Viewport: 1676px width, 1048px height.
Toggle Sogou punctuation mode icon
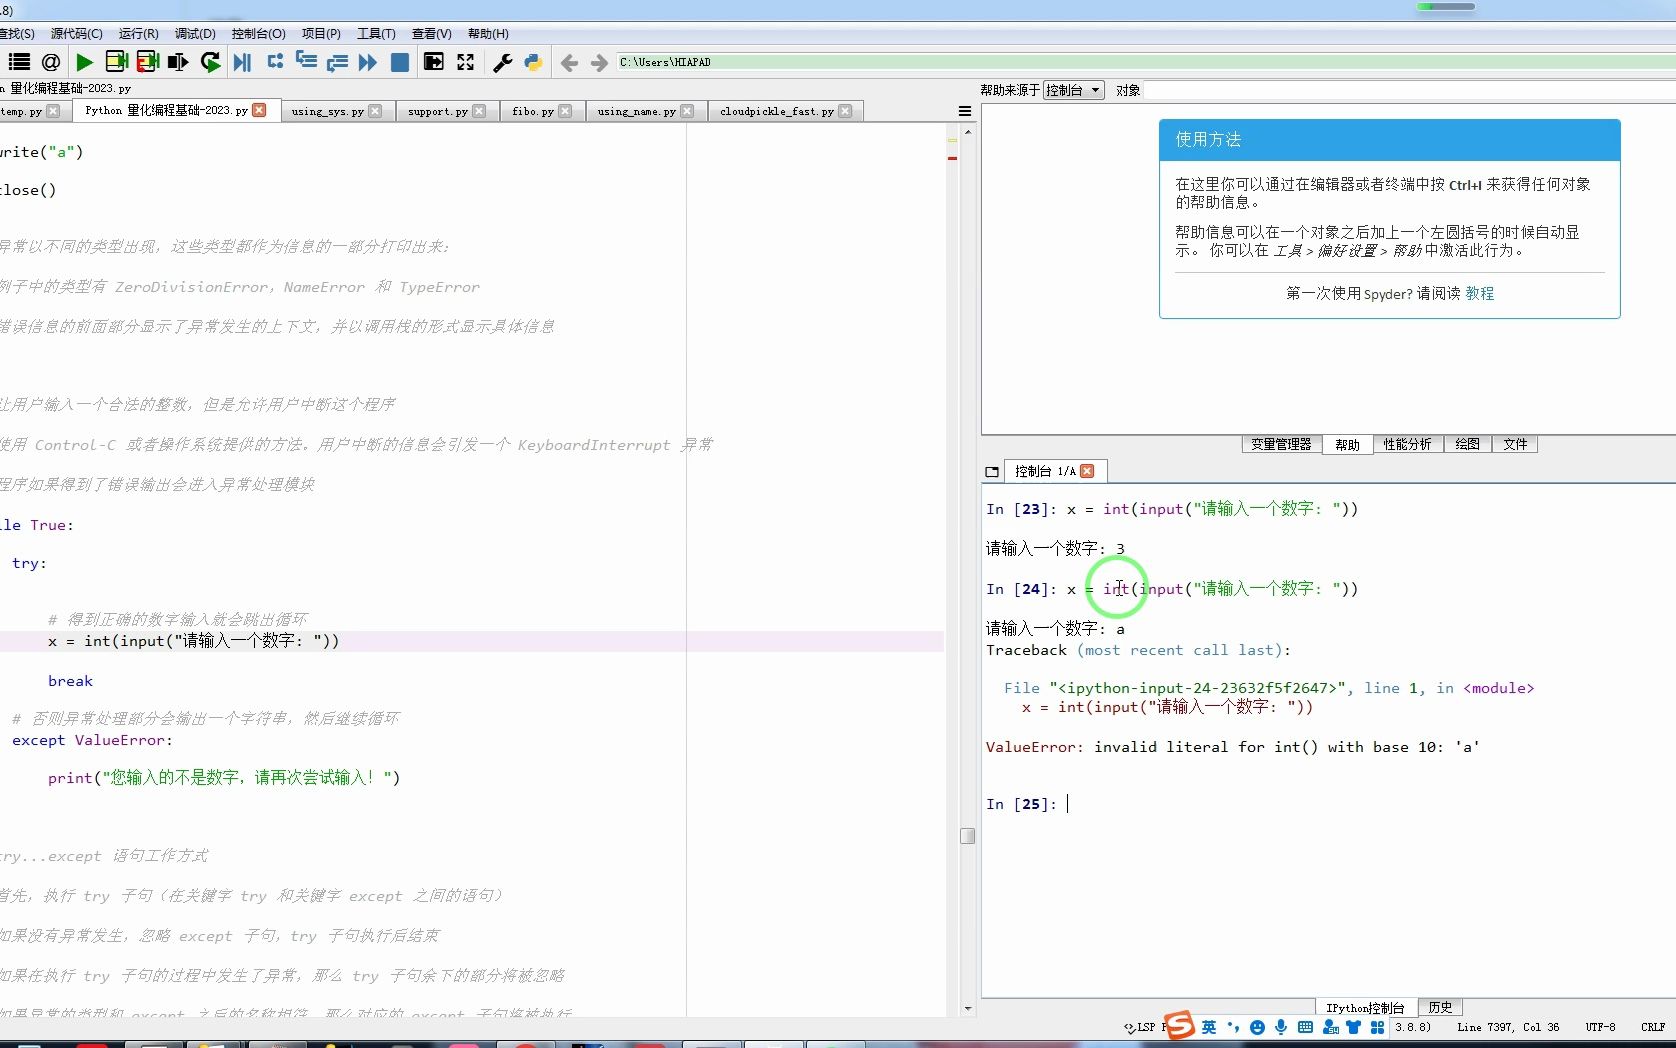point(1233,1027)
